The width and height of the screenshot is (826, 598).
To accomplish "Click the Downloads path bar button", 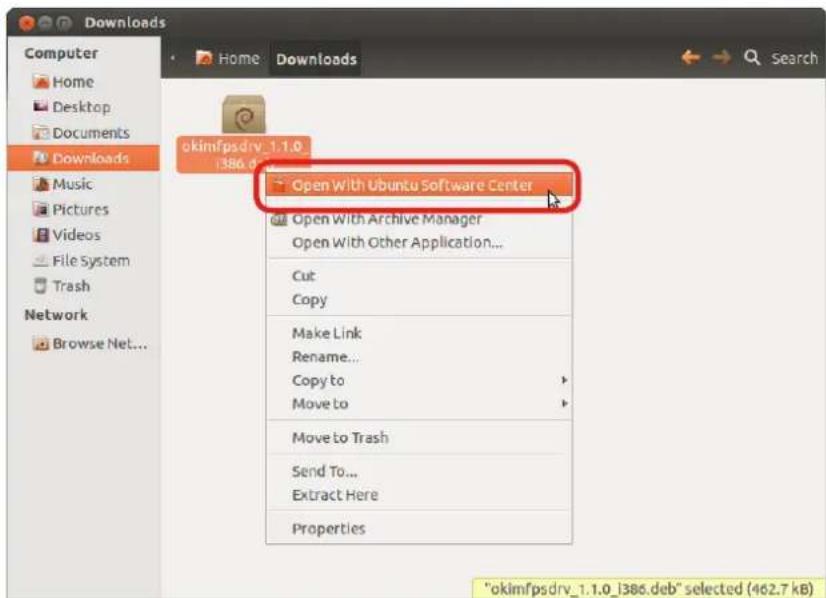I will (316, 58).
